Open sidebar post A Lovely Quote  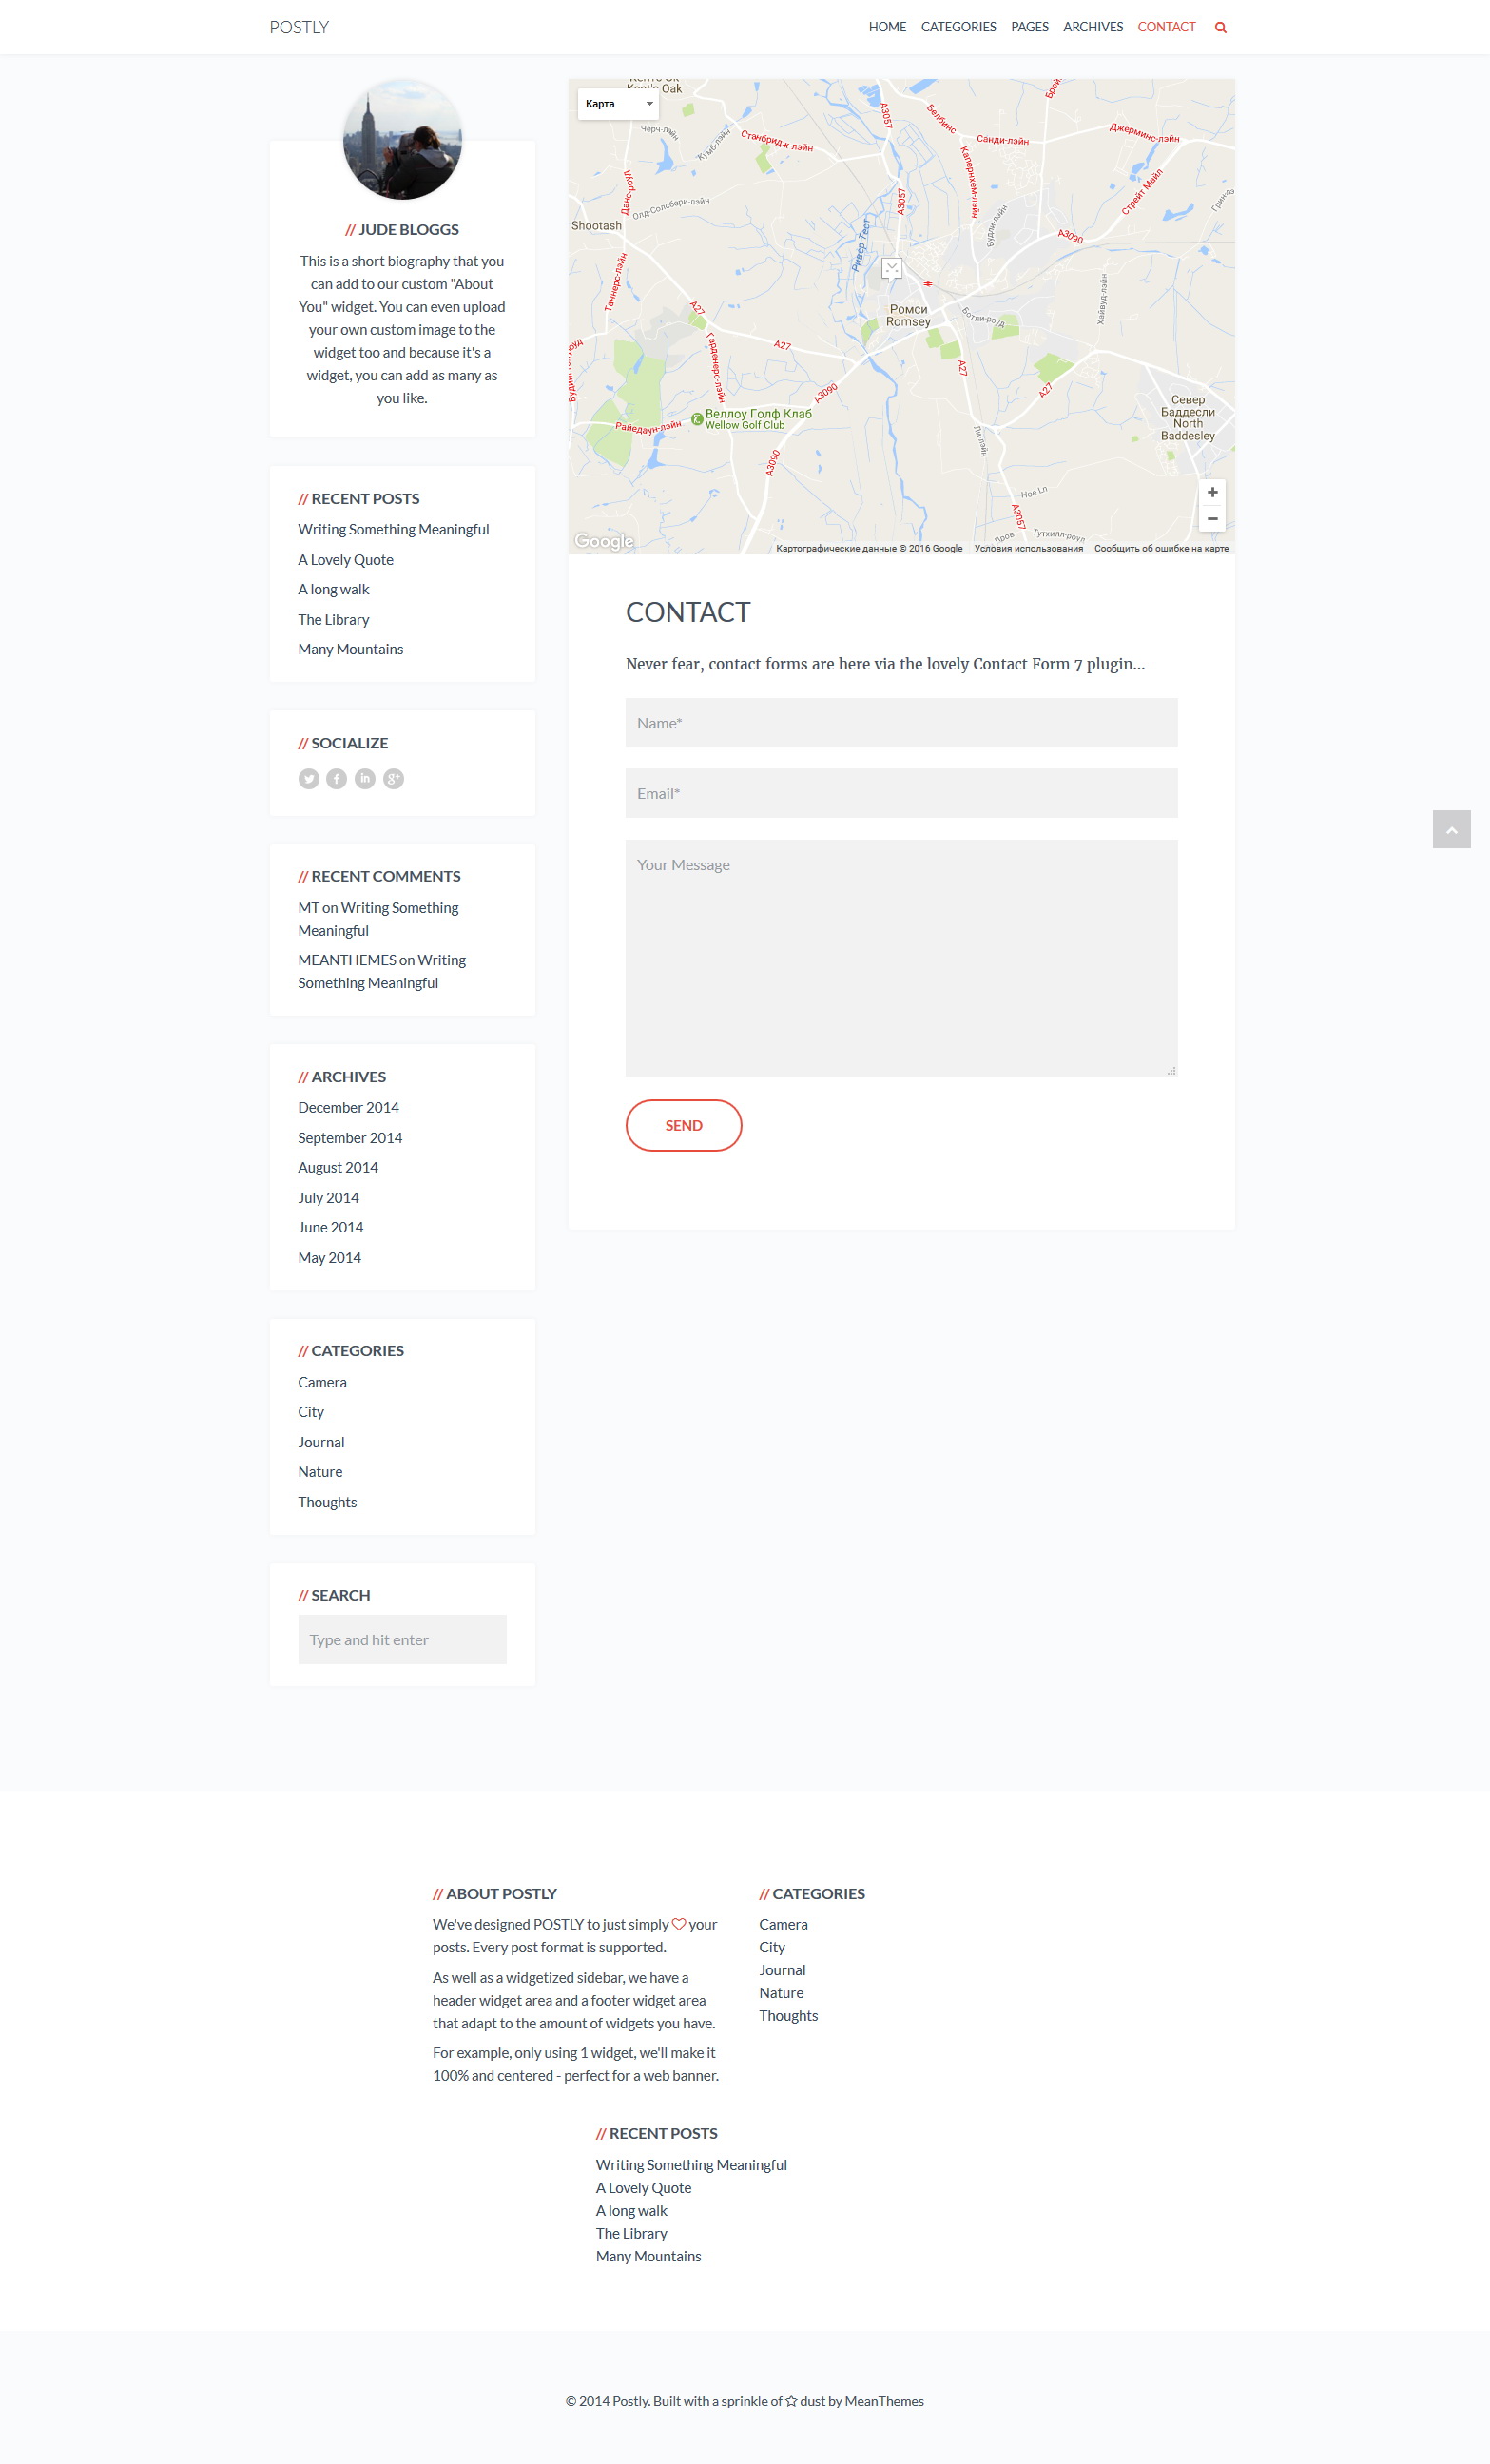[x=346, y=560]
